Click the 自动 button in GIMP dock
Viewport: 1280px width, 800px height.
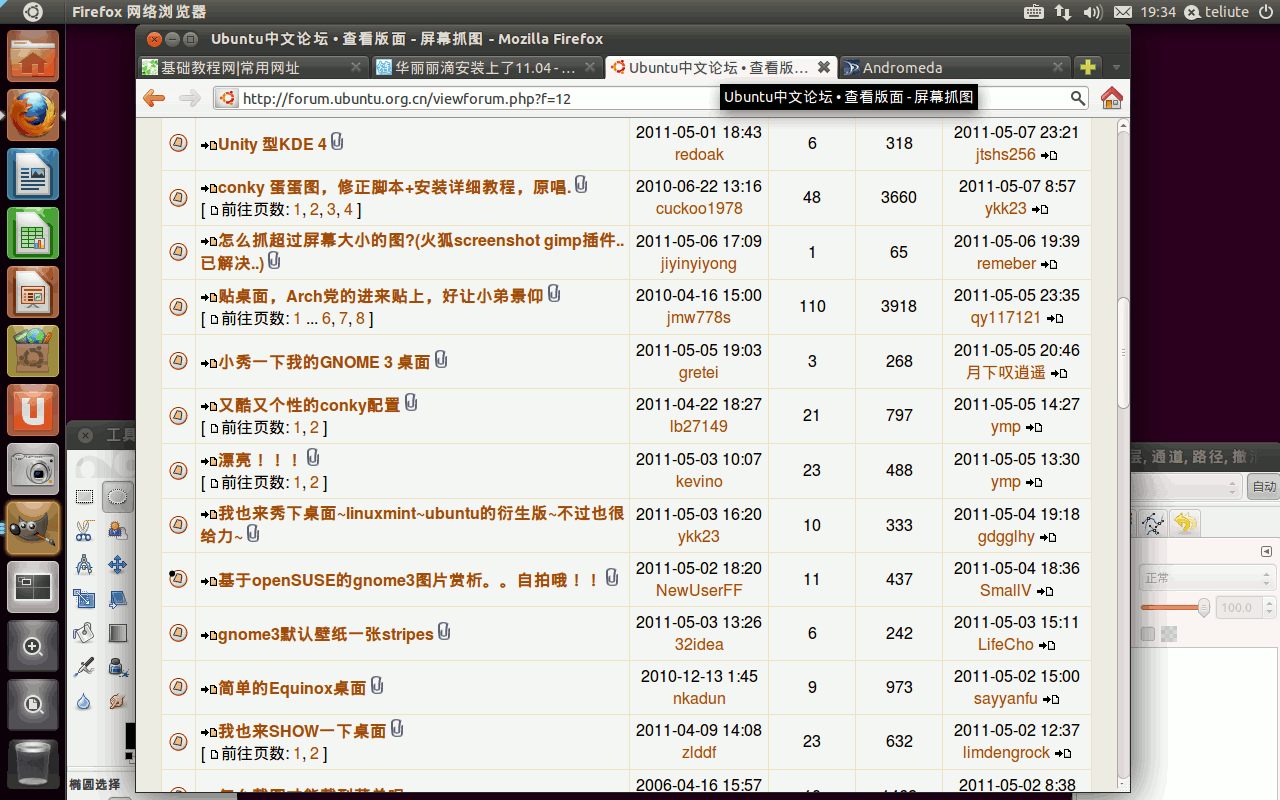click(1263, 488)
